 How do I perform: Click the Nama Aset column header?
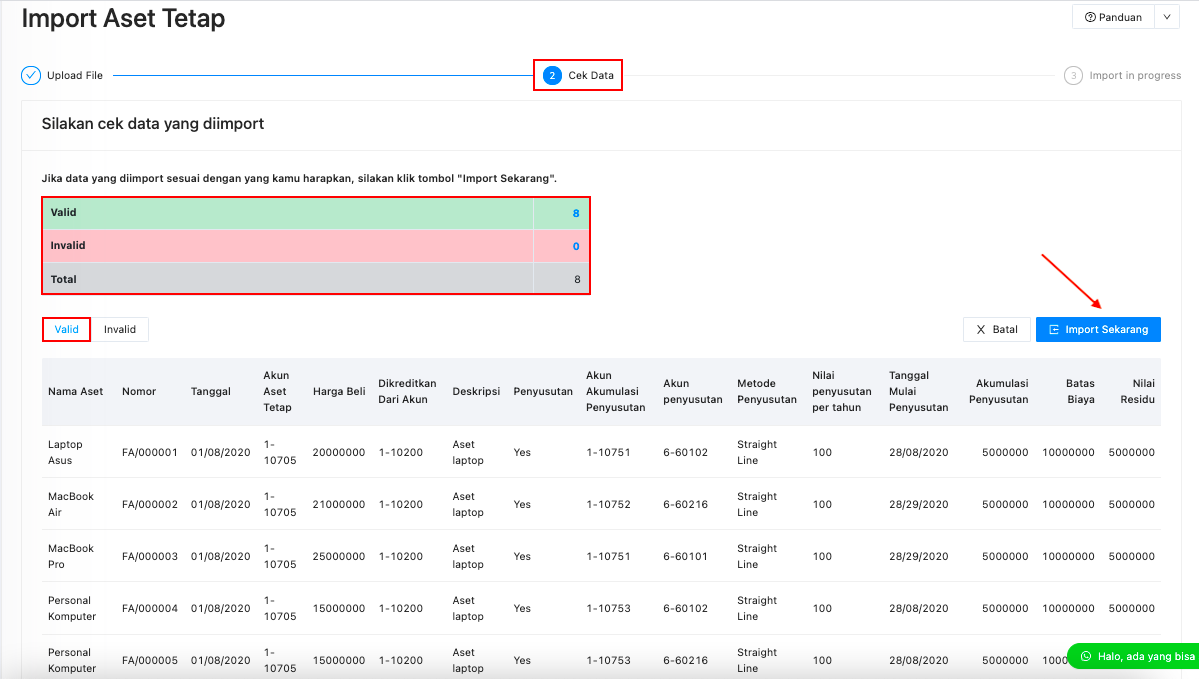pos(76,391)
